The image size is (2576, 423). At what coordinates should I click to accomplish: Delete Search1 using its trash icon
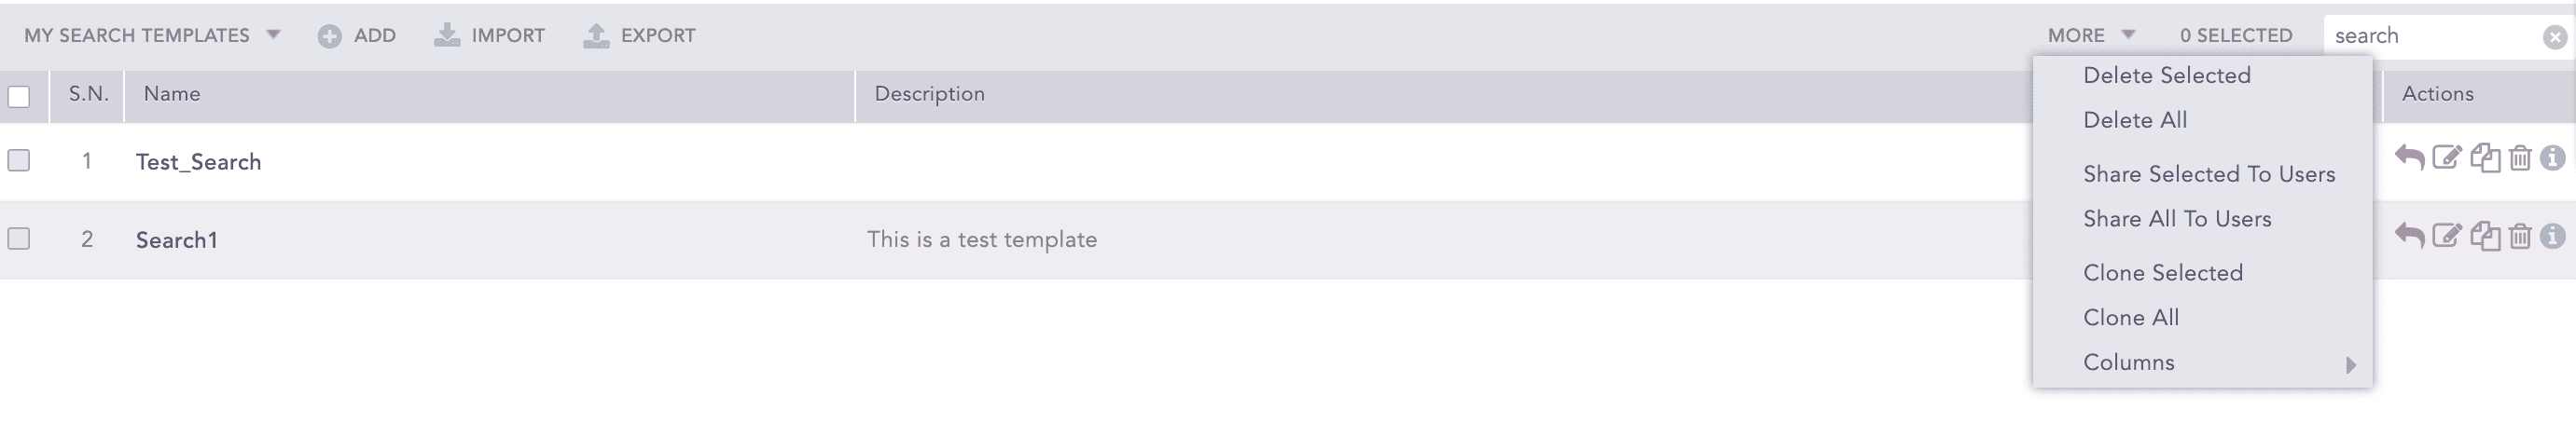click(x=2520, y=236)
